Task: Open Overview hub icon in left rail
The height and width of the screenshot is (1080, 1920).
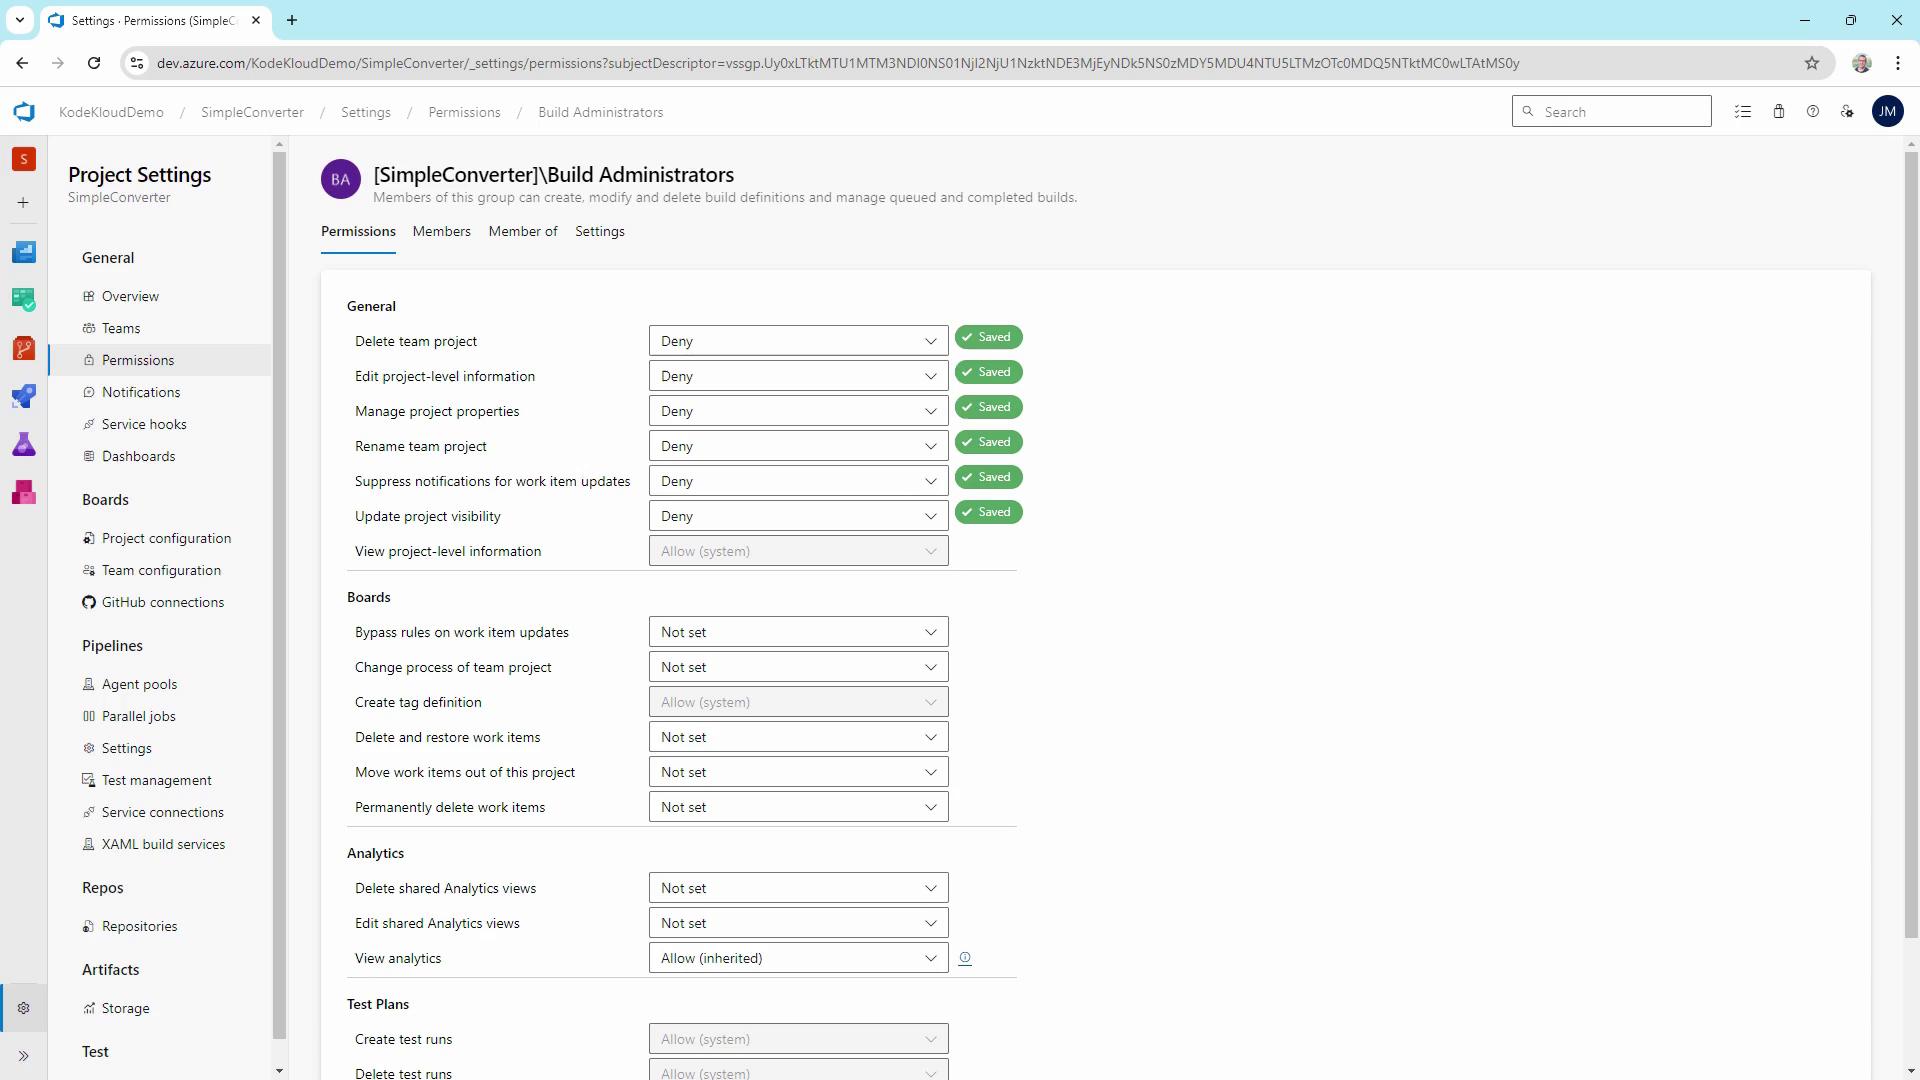Action: coord(24,252)
